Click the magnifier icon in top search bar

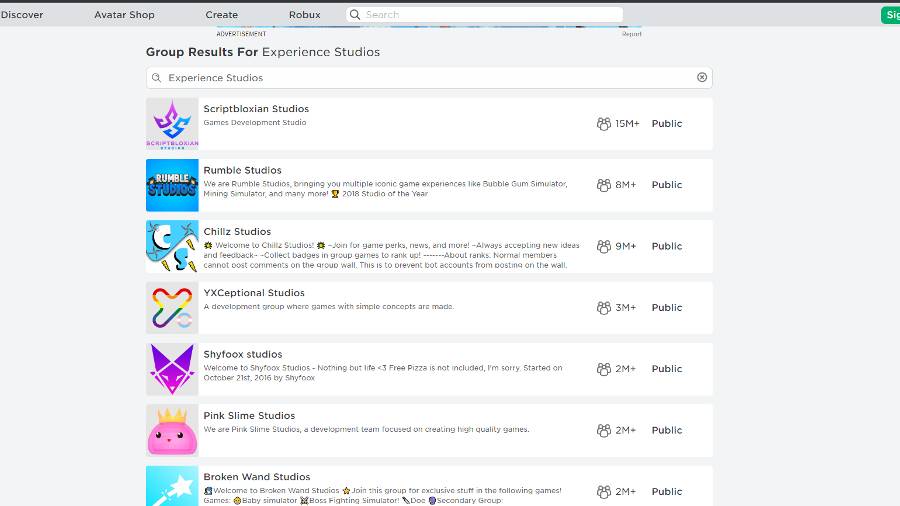click(355, 14)
